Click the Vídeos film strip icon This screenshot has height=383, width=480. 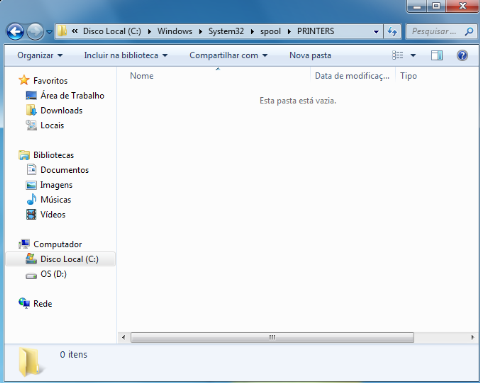click(x=31, y=214)
